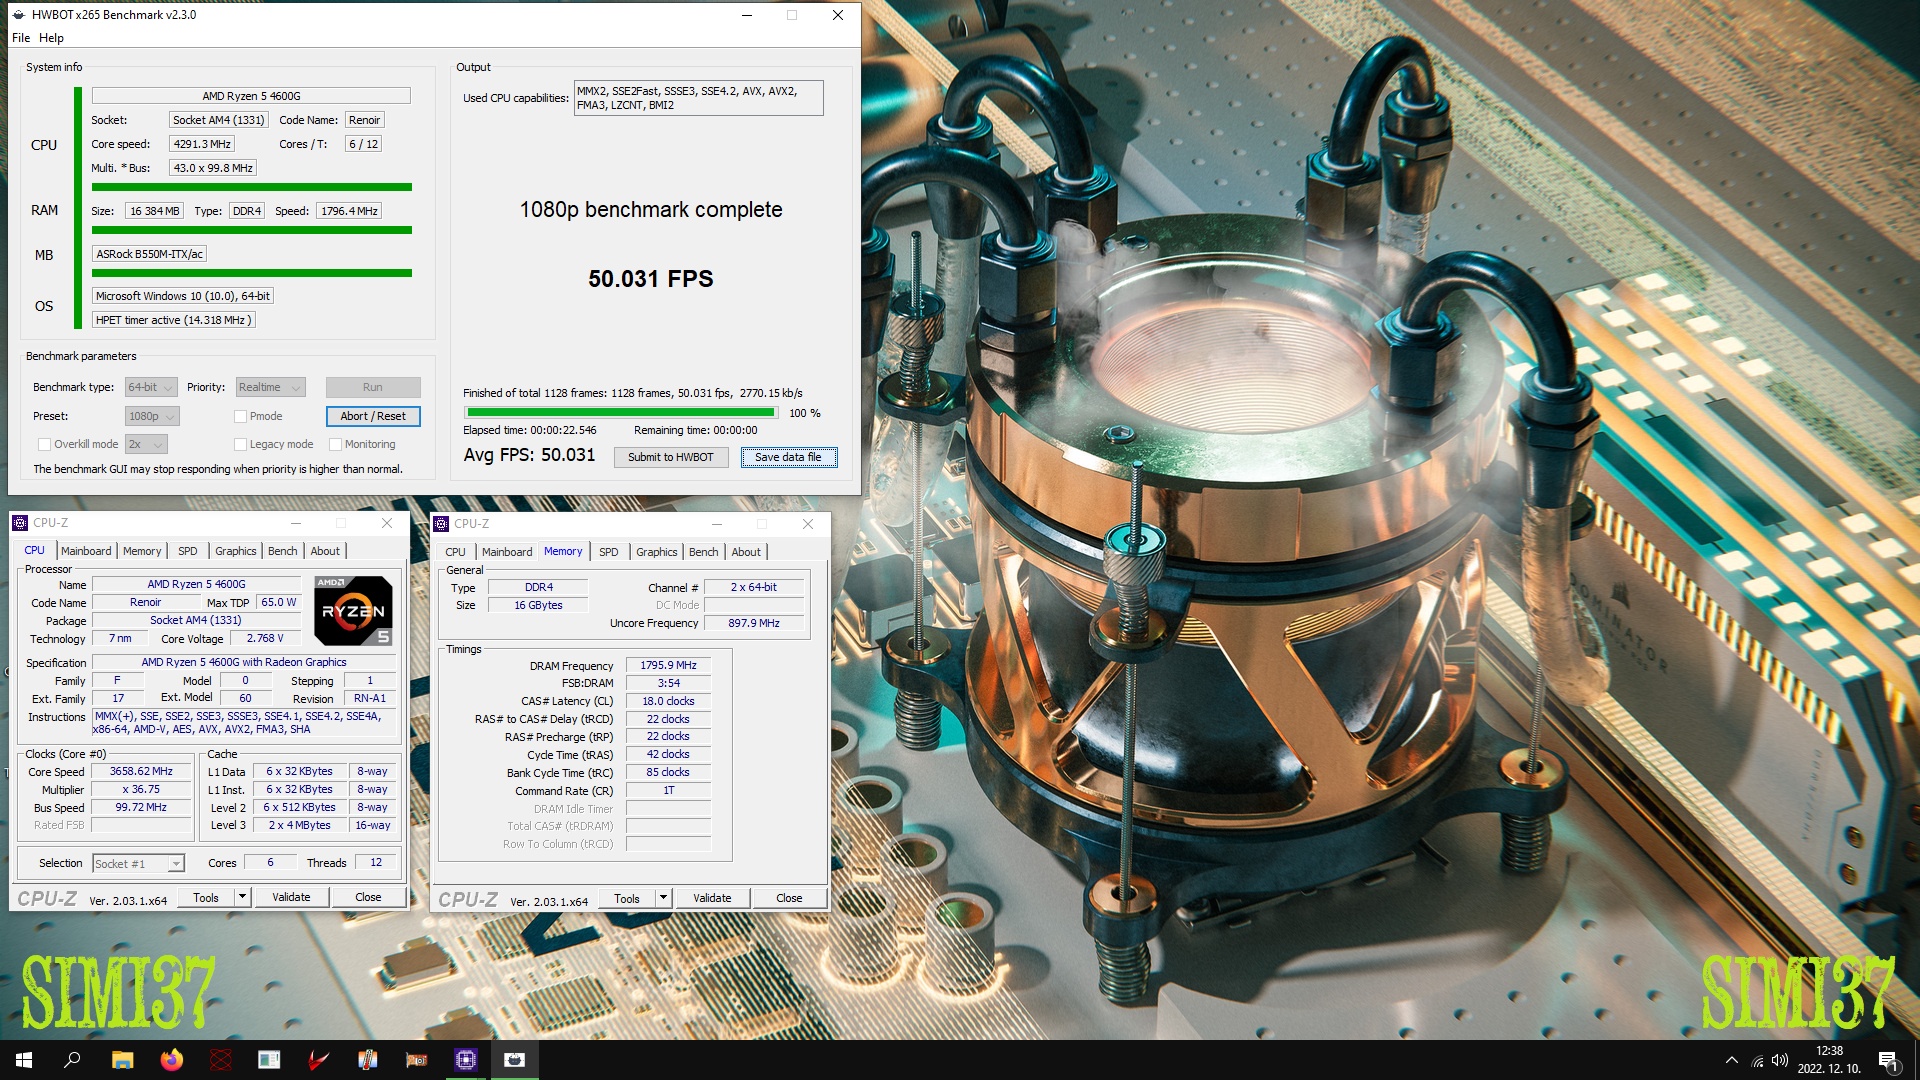Switch to CPU-Z via its taskbar icon
Image resolution: width=1920 pixels, height=1080 pixels.
click(x=466, y=1060)
